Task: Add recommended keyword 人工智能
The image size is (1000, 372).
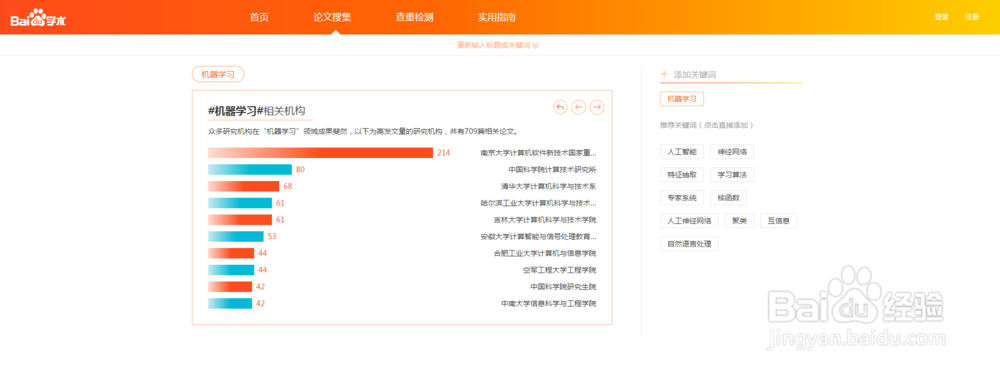Action: [682, 152]
